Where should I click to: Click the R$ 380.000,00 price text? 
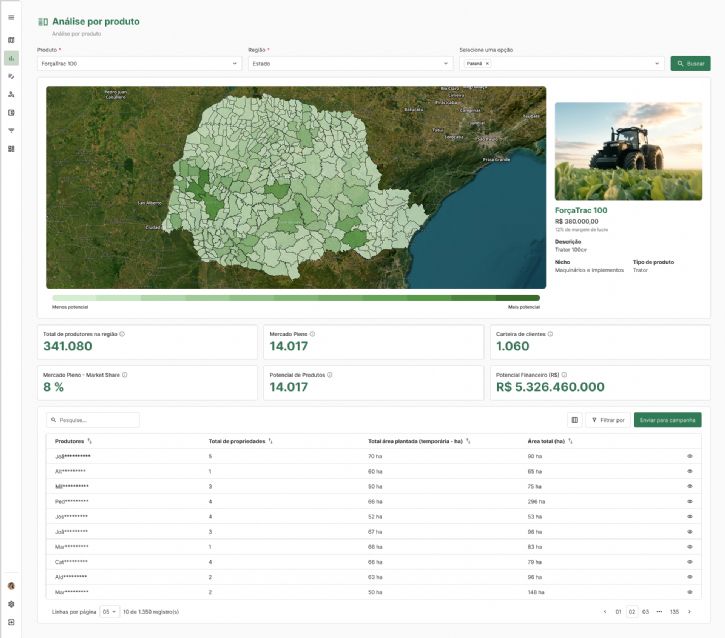point(577,221)
